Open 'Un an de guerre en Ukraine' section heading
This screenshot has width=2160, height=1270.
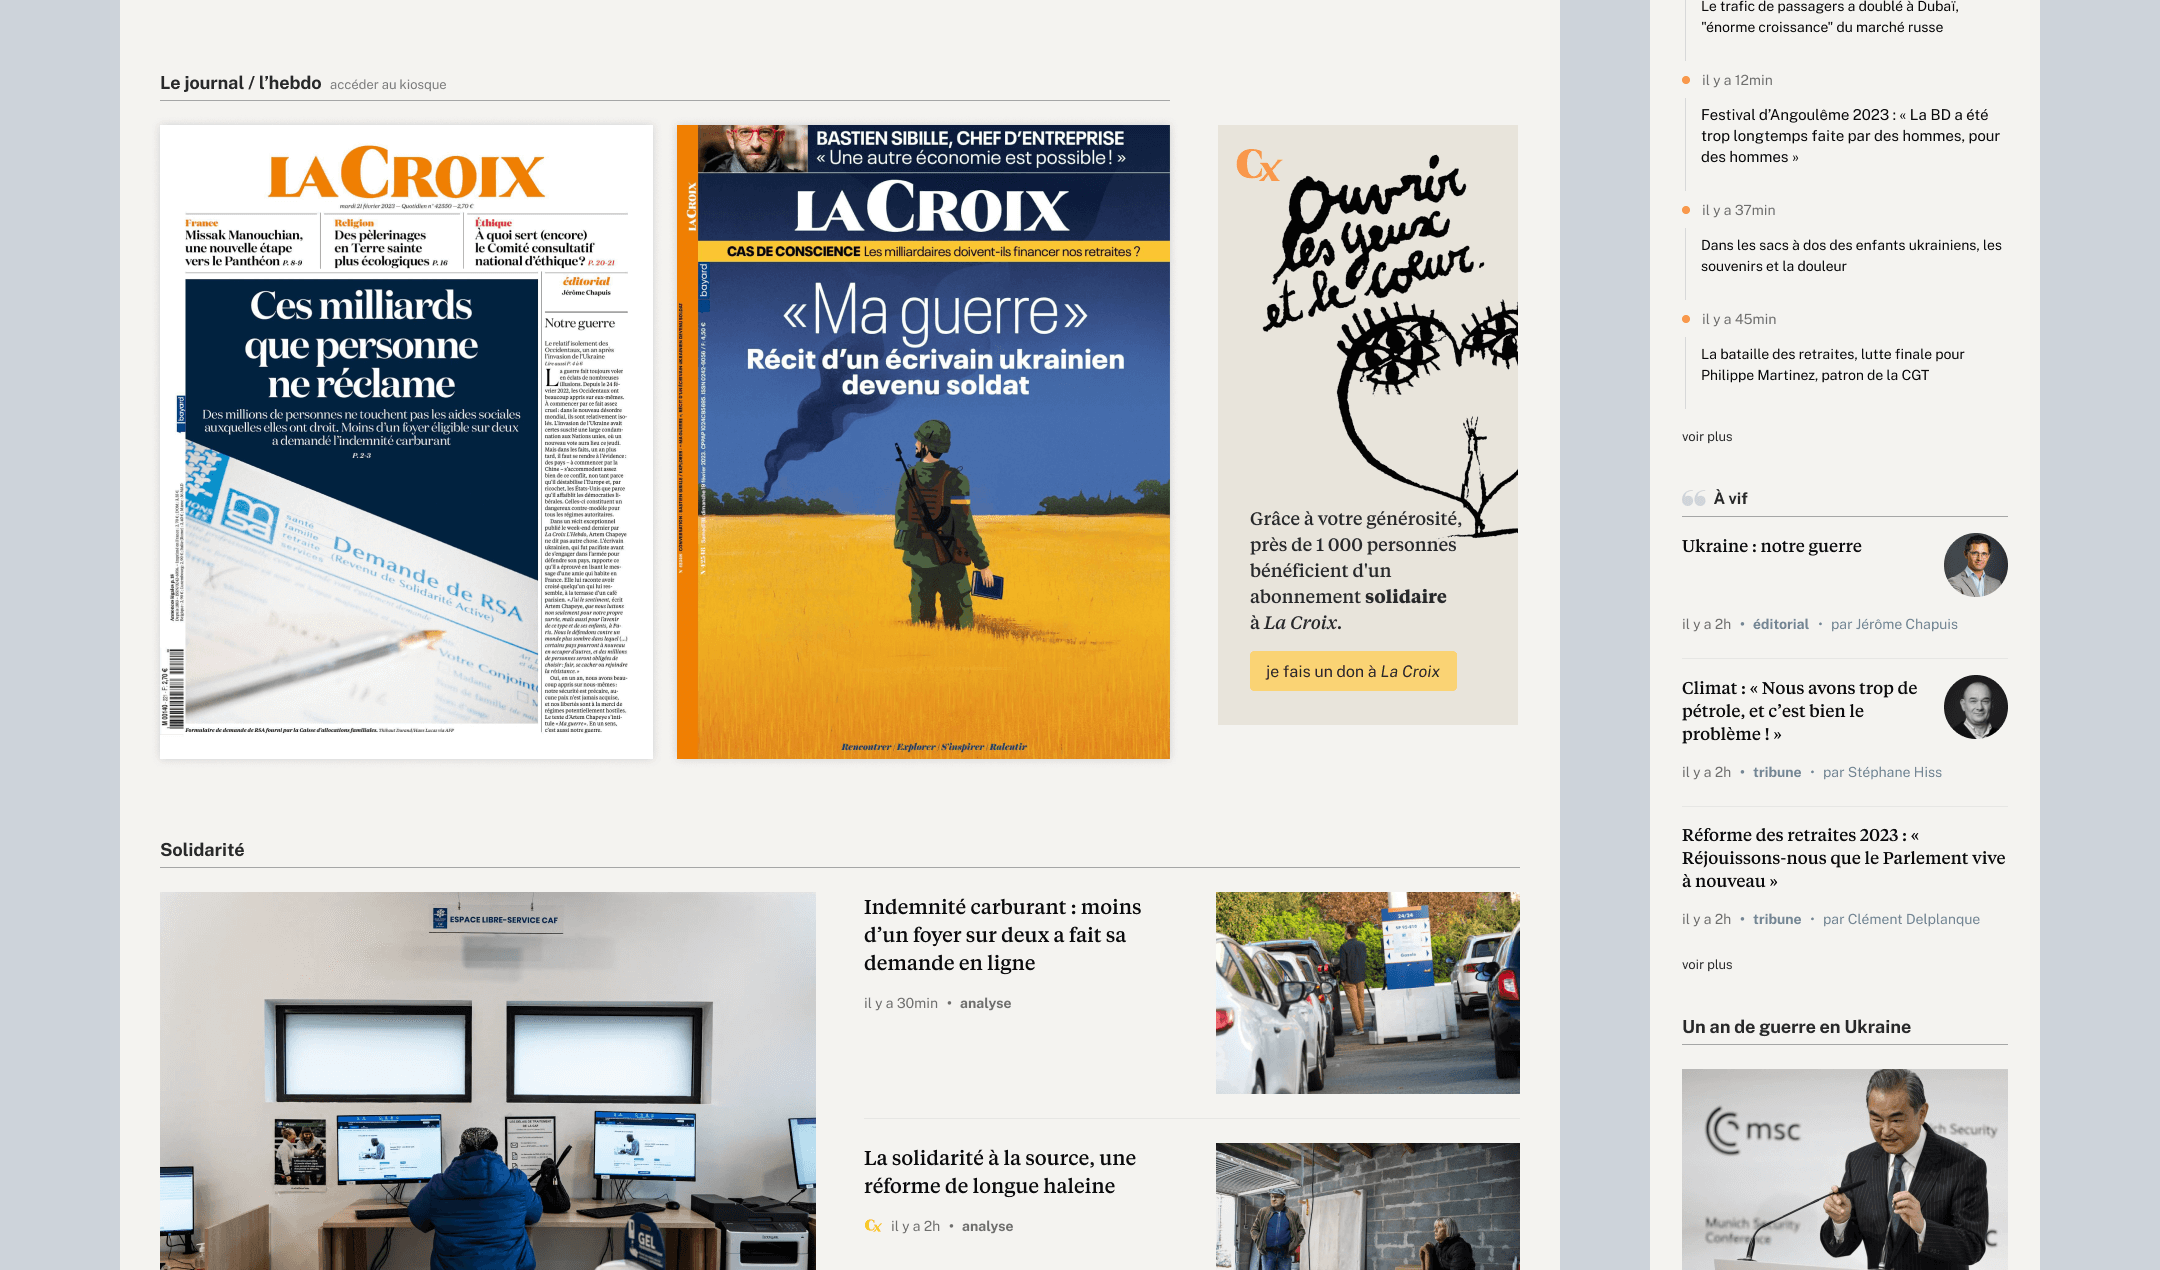point(1796,1027)
